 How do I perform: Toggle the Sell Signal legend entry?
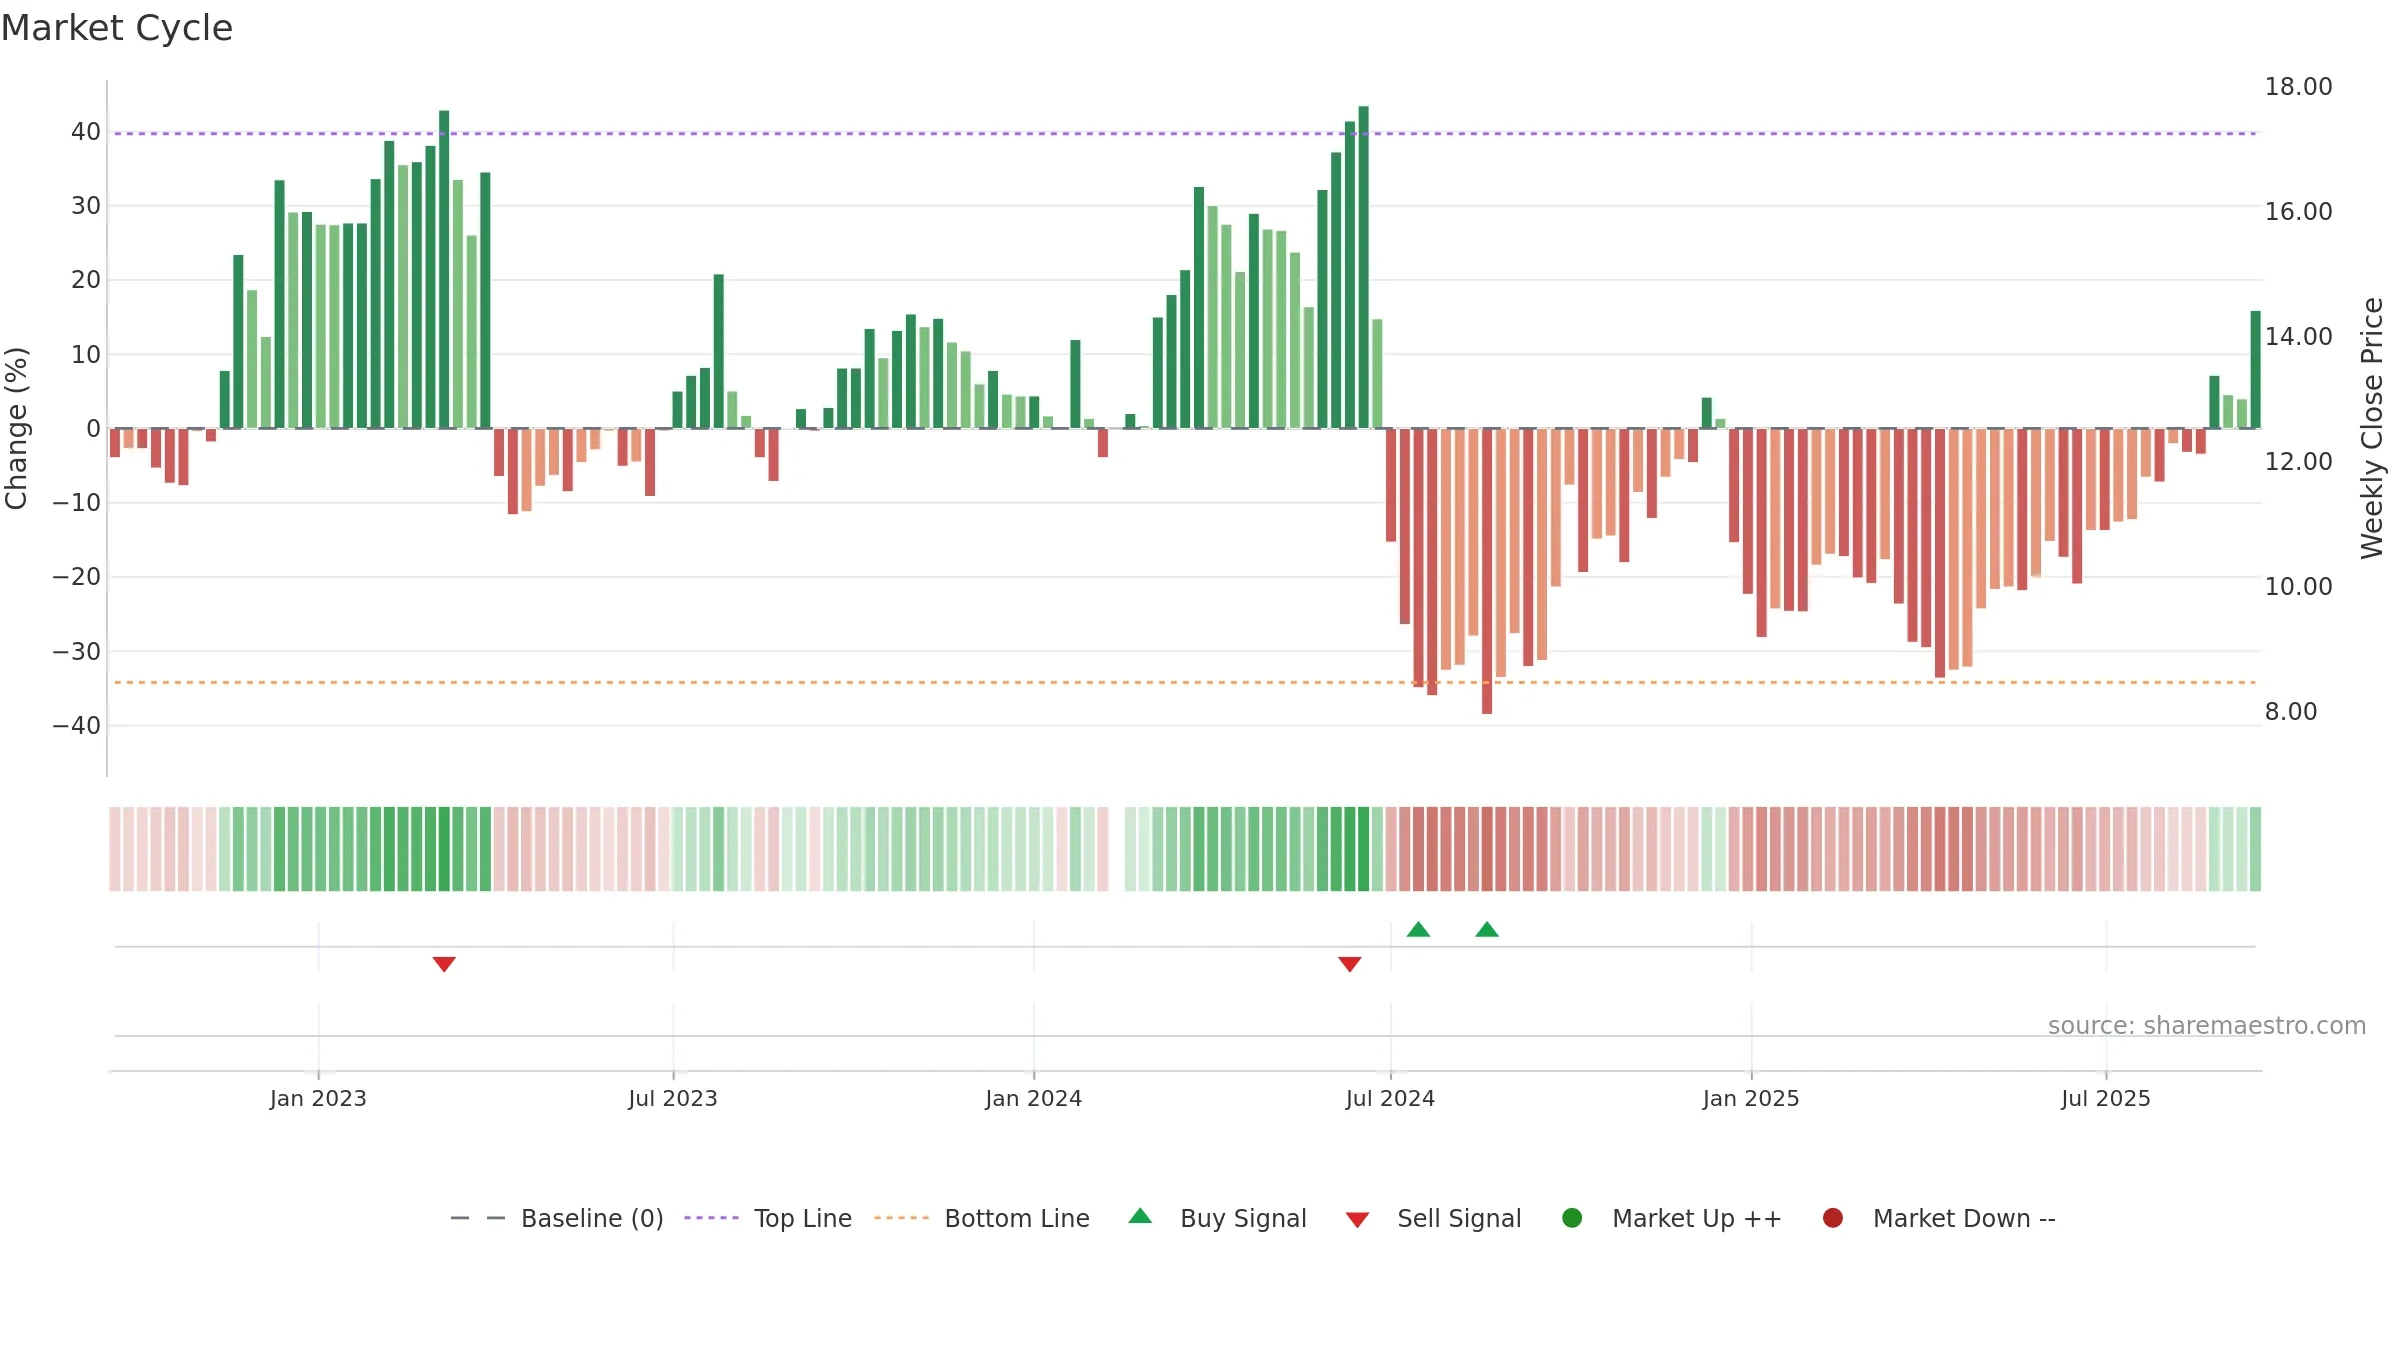pos(1433,1218)
